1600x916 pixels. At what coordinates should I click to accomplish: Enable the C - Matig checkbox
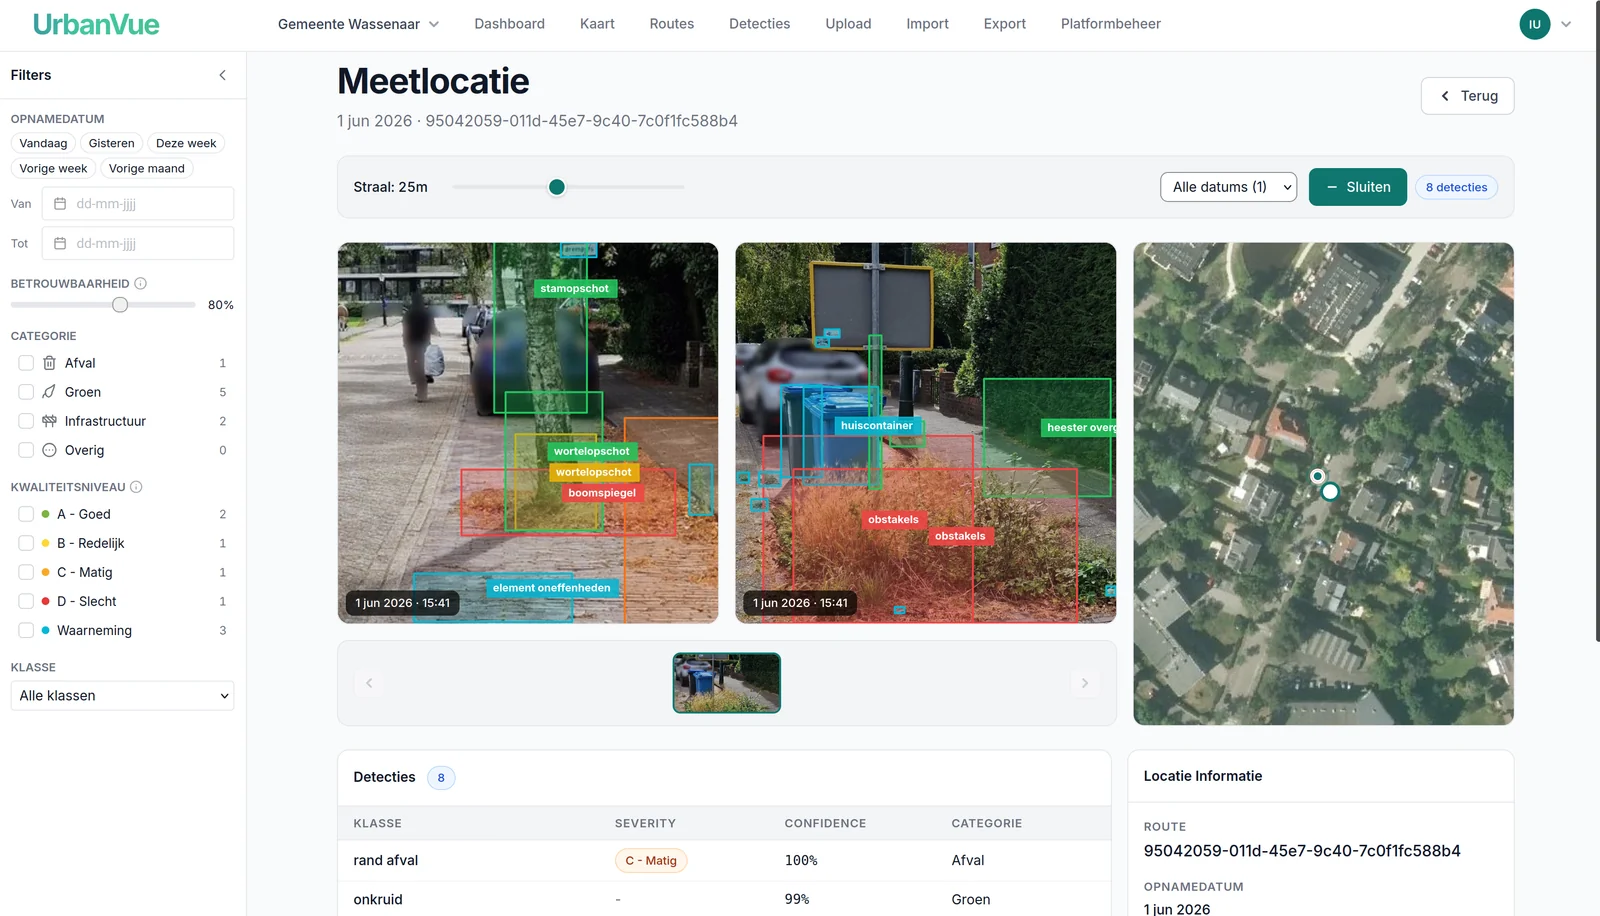(26, 572)
